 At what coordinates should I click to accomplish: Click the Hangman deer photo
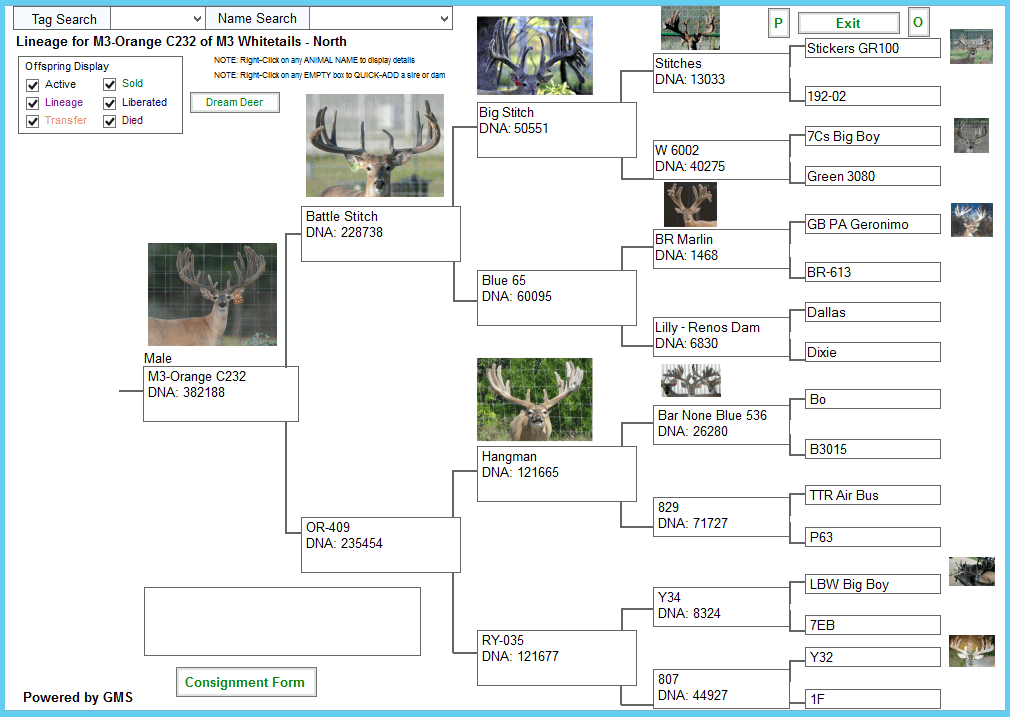click(534, 399)
